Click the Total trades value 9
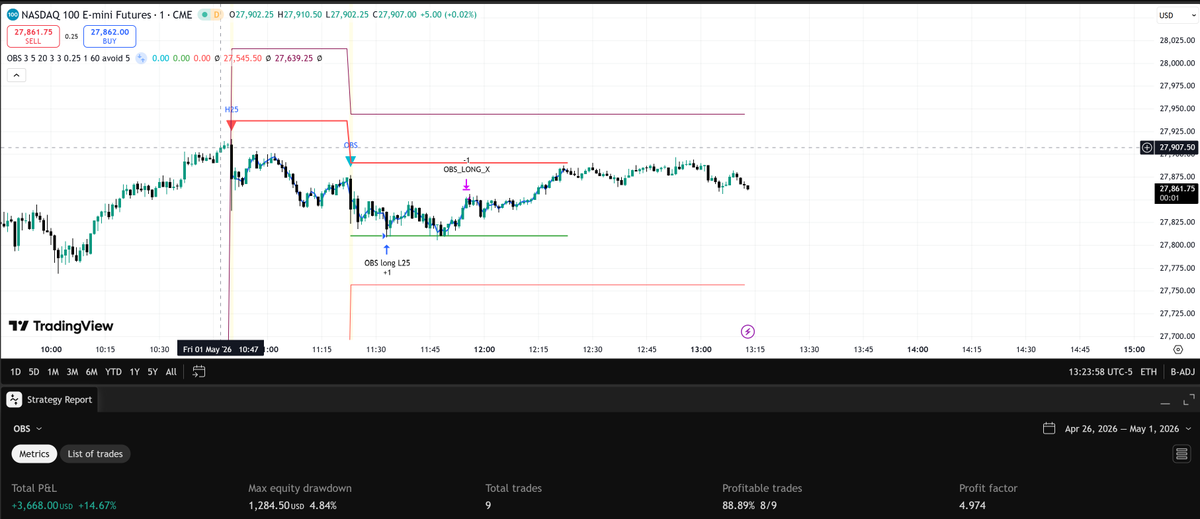This screenshot has width=1200, height=519. click(488, 505)
